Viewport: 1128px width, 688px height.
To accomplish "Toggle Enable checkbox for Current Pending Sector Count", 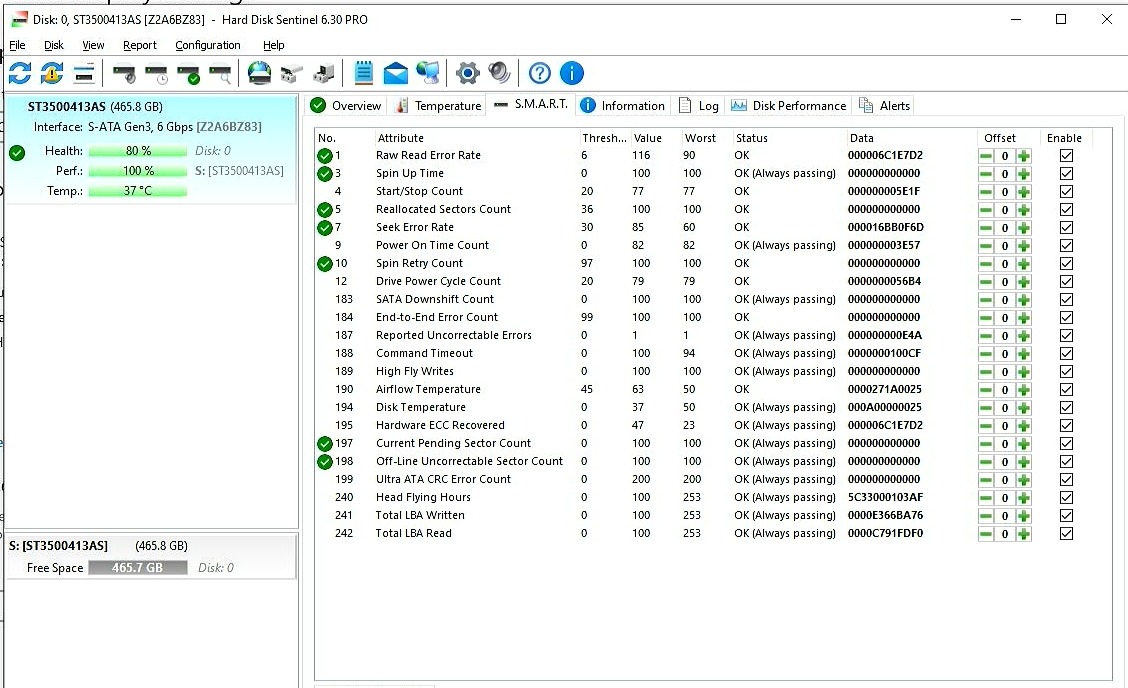I will [x=1066, y=443].
